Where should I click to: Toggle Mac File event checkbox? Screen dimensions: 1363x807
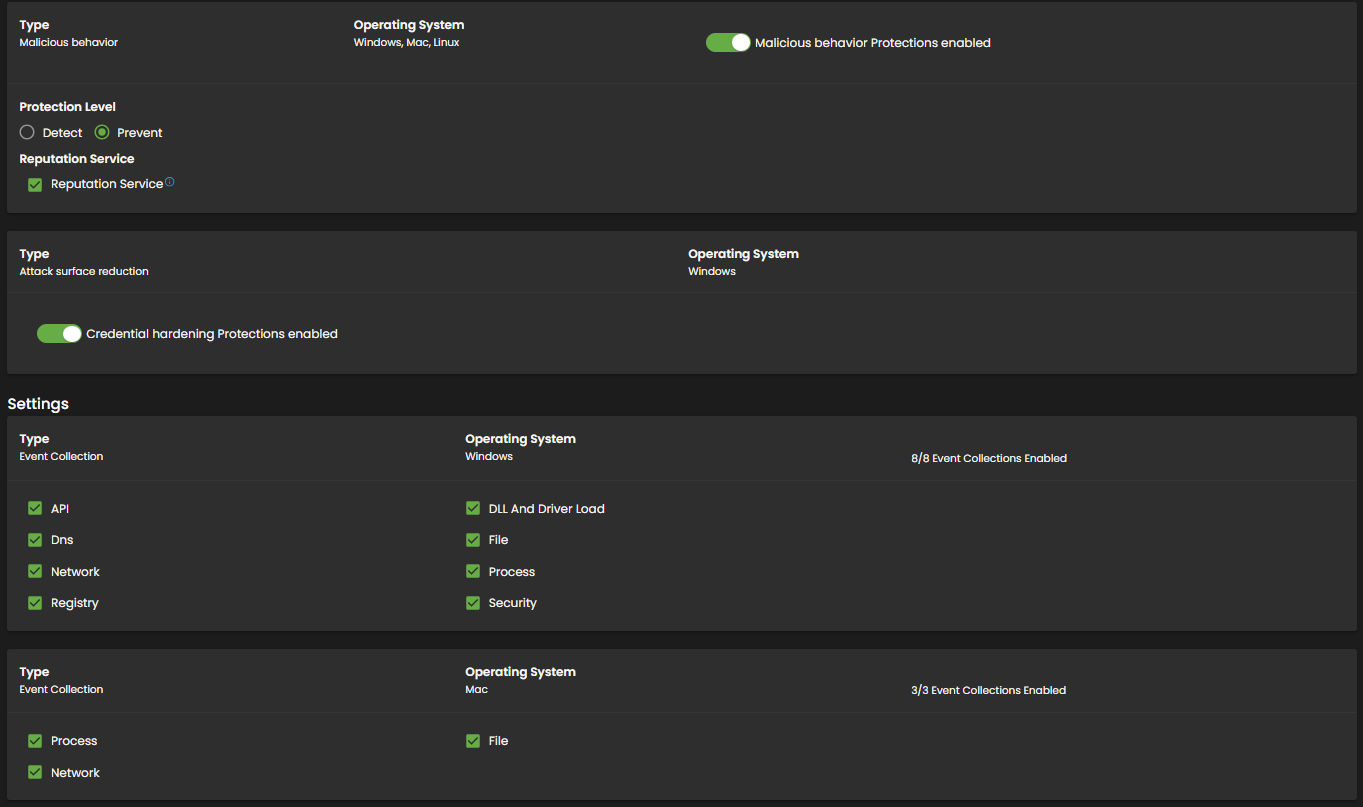[473, 741]
